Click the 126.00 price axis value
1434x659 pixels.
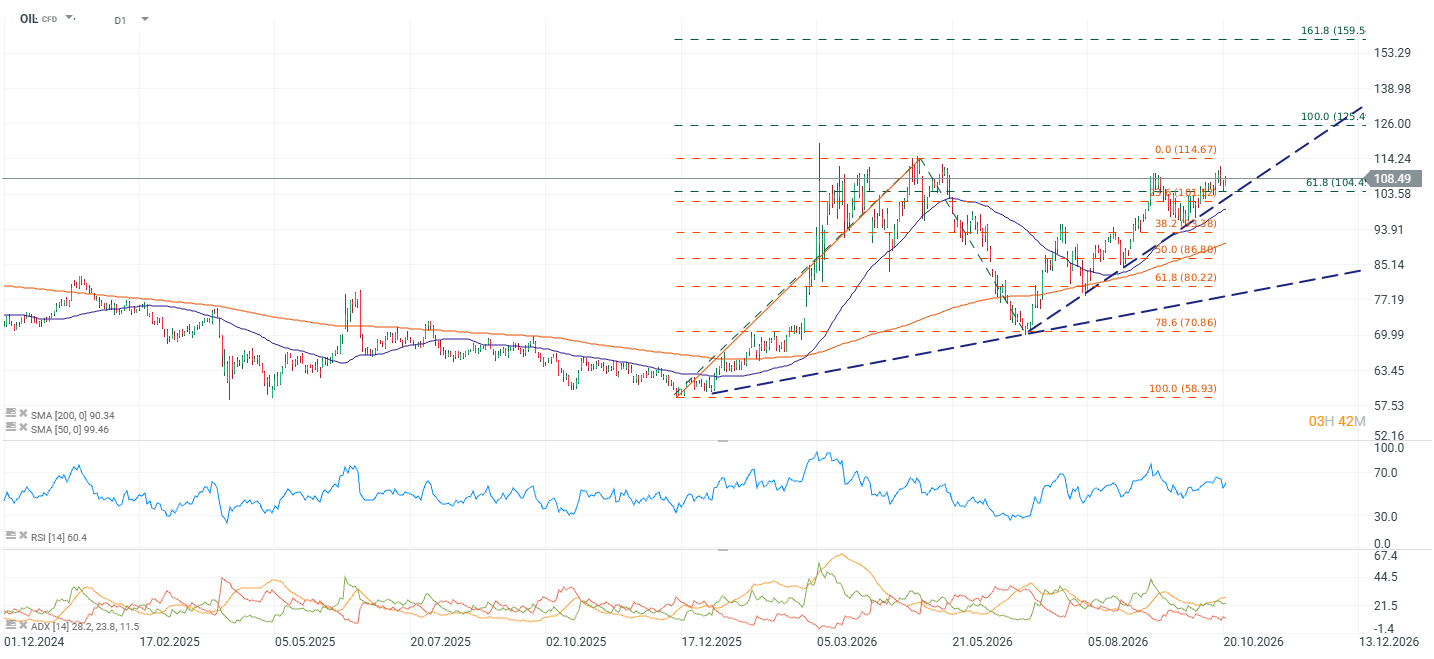pos(1394,124)
